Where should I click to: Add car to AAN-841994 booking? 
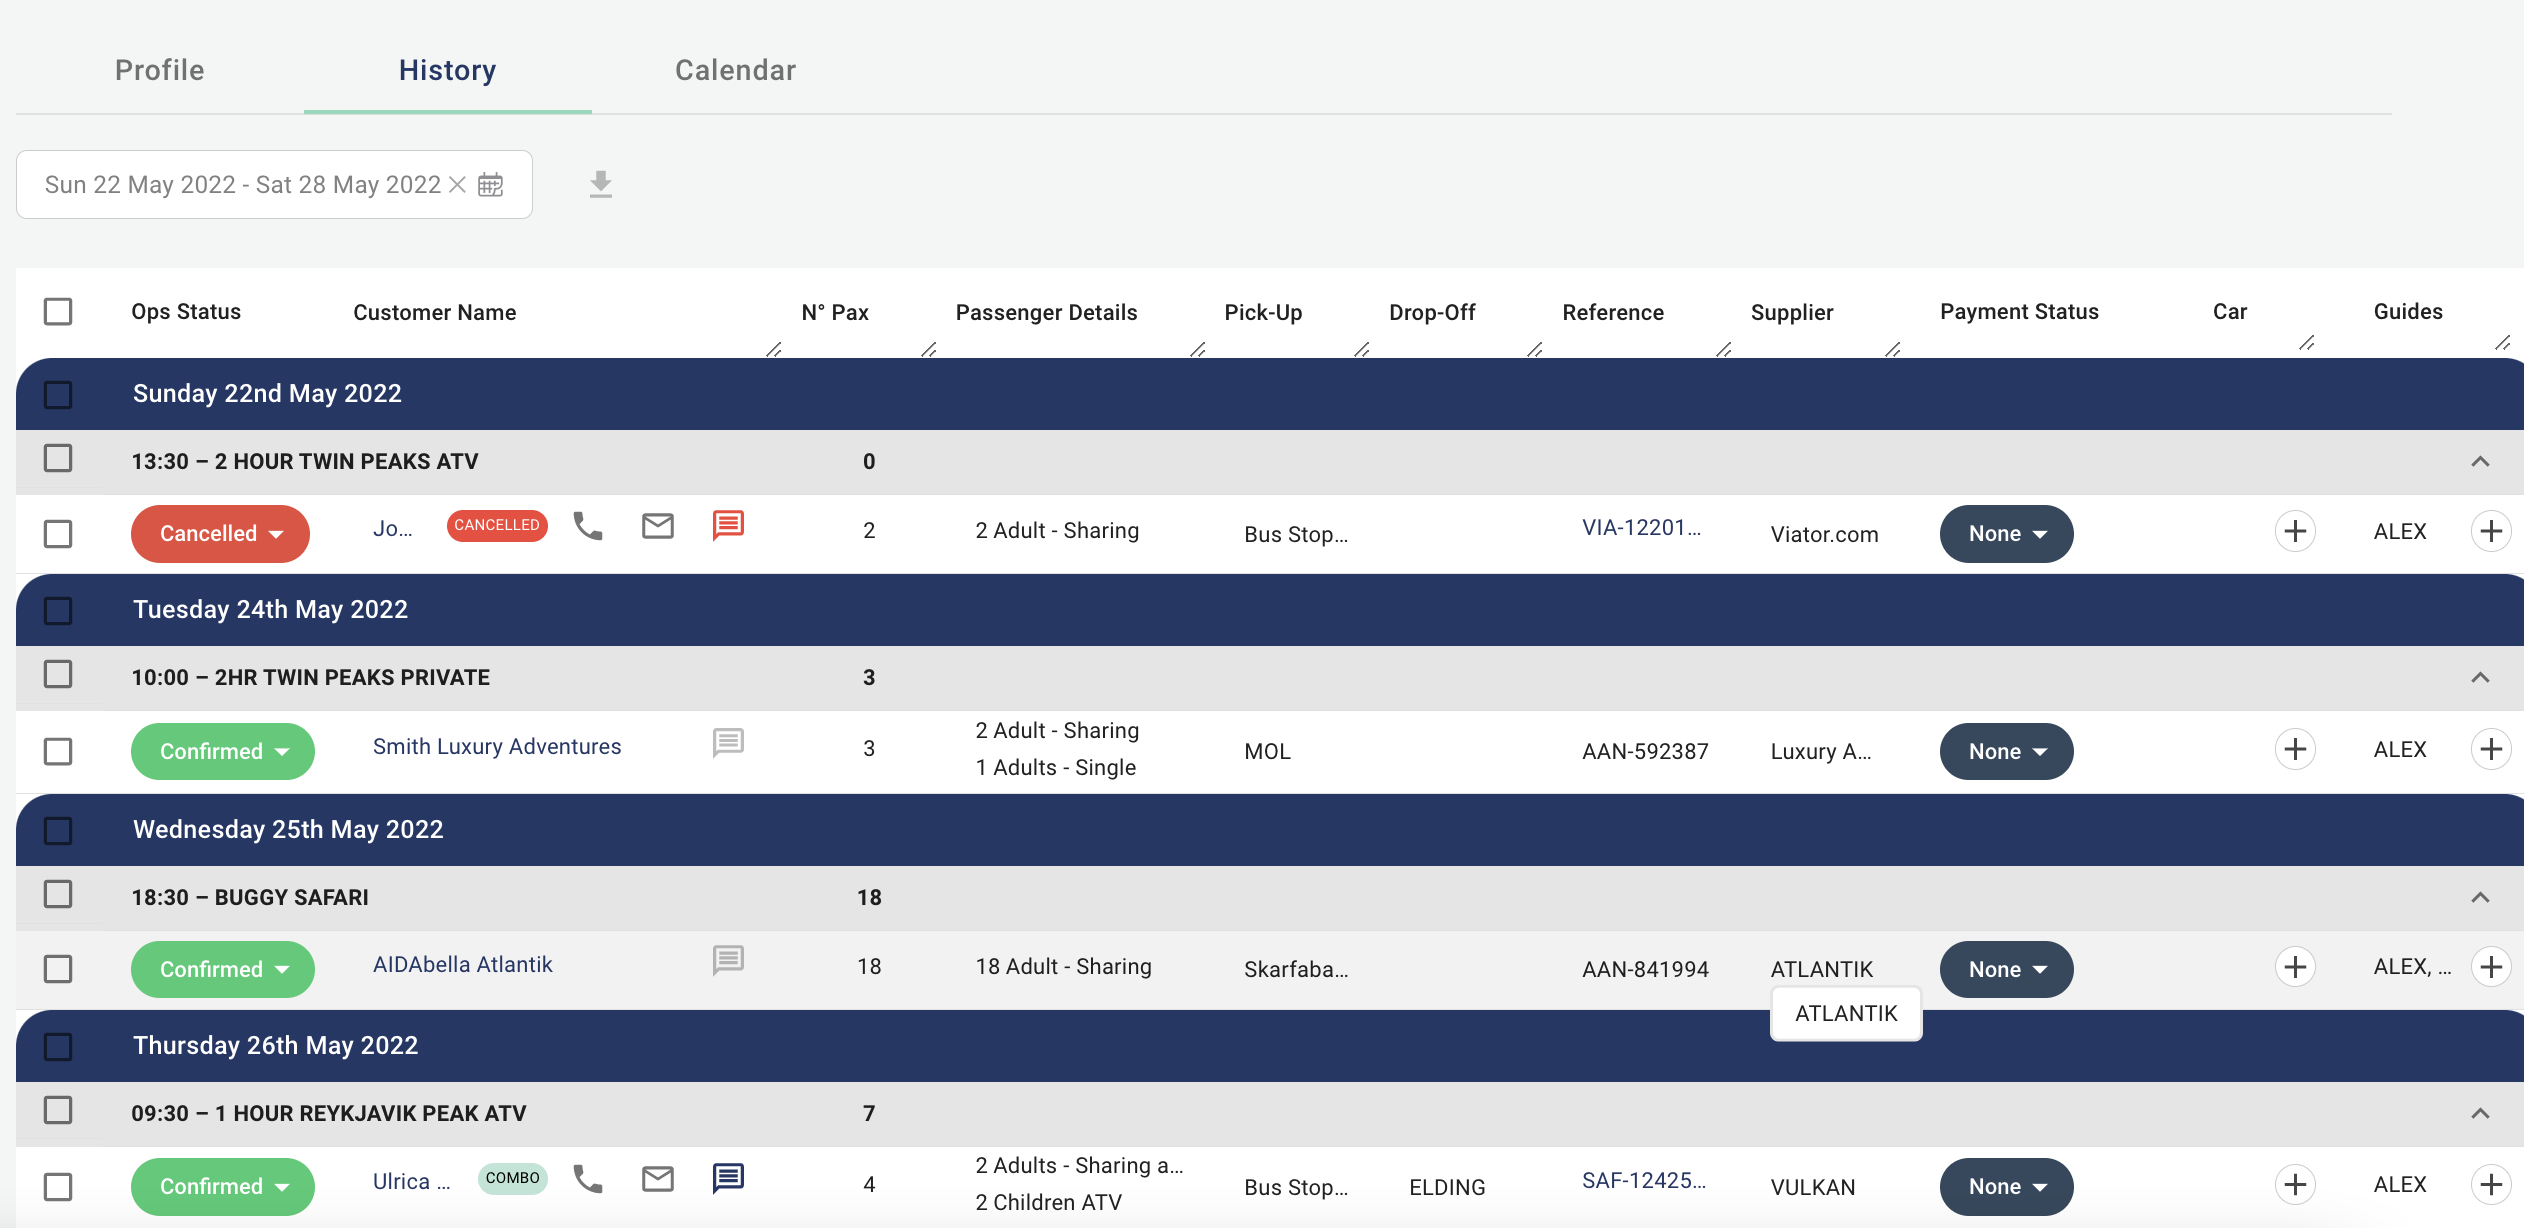tap(2295, 967)
